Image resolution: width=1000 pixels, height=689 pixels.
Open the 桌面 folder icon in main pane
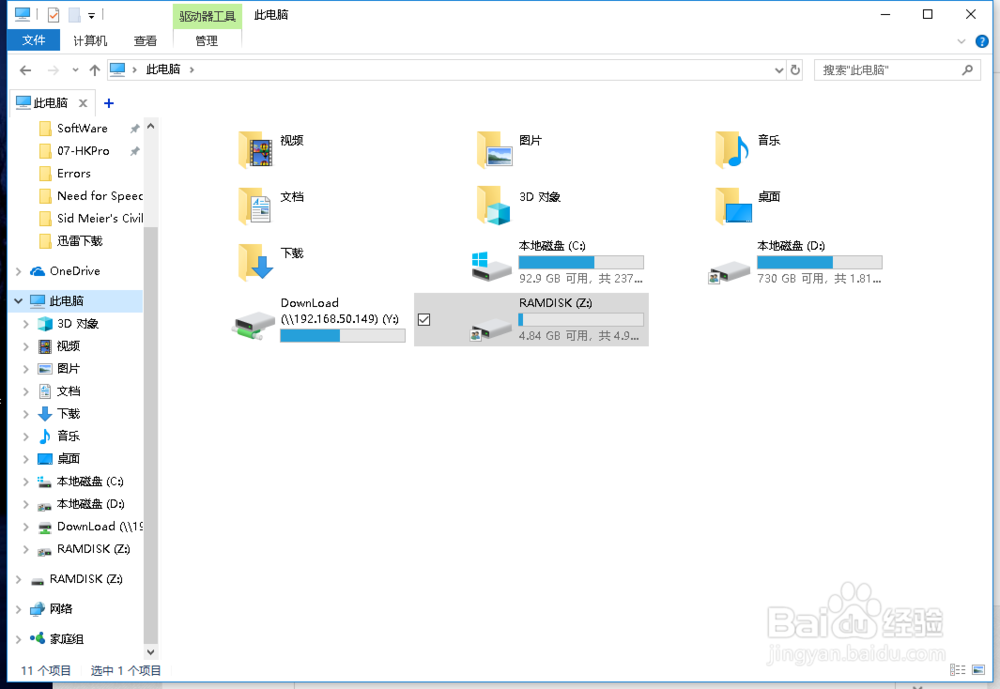733,205
